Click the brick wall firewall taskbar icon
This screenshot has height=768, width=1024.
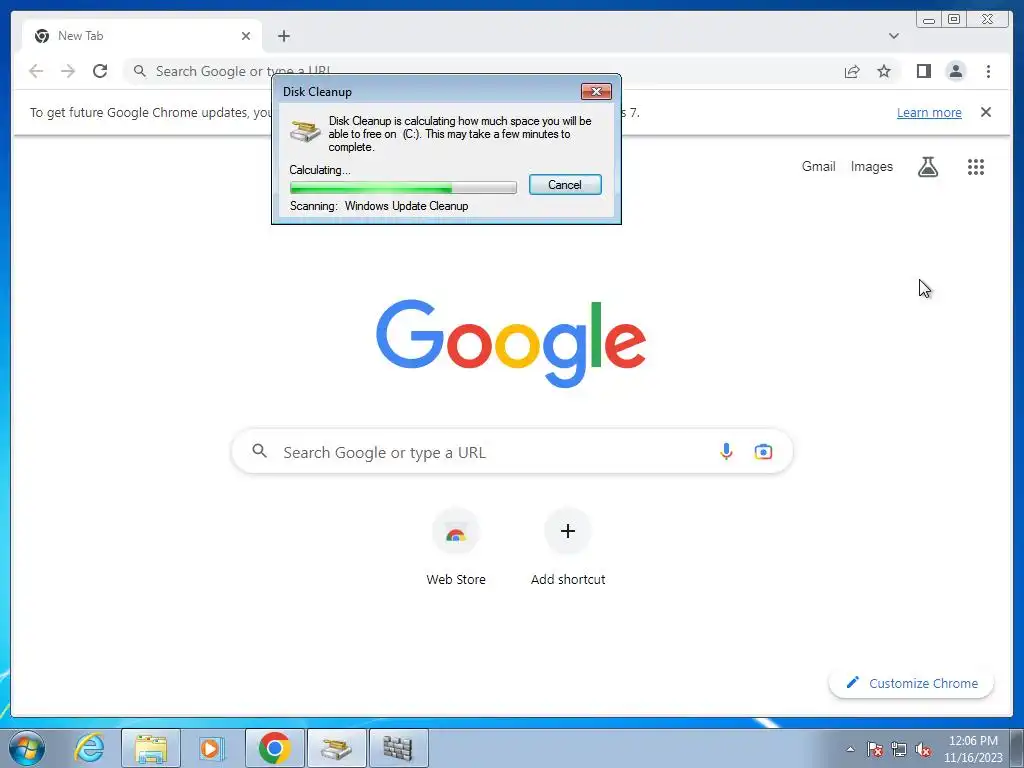398,748
